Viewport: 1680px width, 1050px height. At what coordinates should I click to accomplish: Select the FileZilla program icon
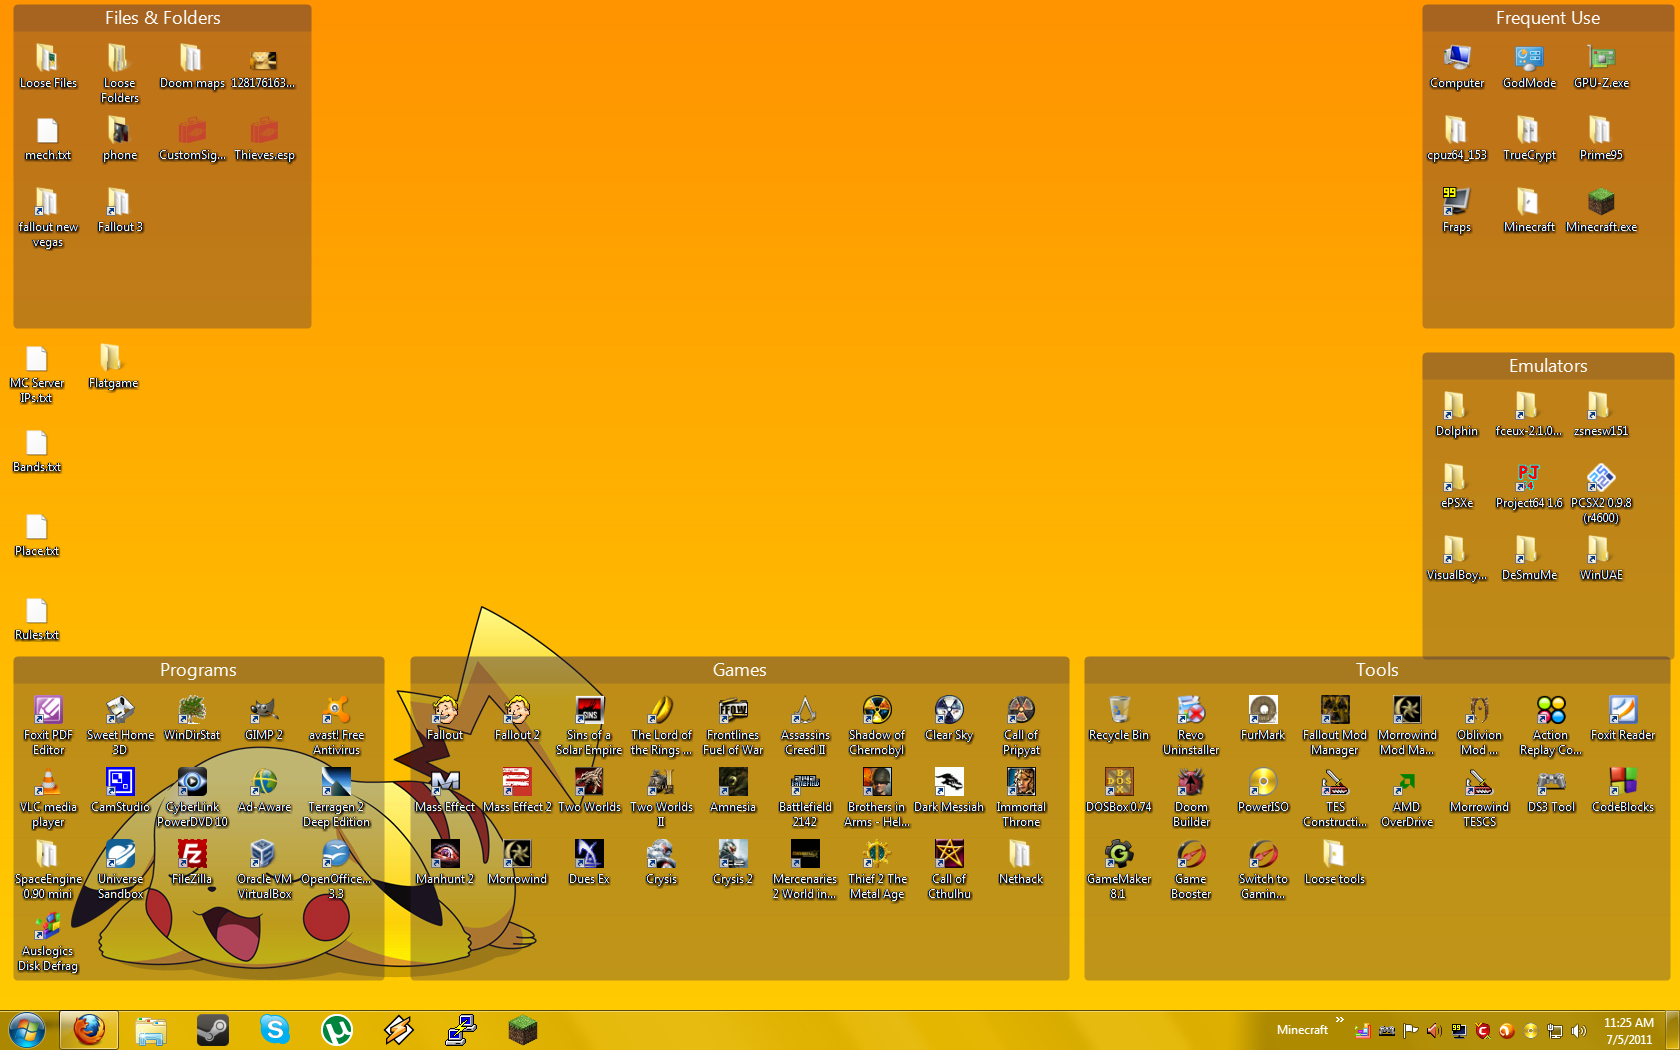click(x=192, y=856)
